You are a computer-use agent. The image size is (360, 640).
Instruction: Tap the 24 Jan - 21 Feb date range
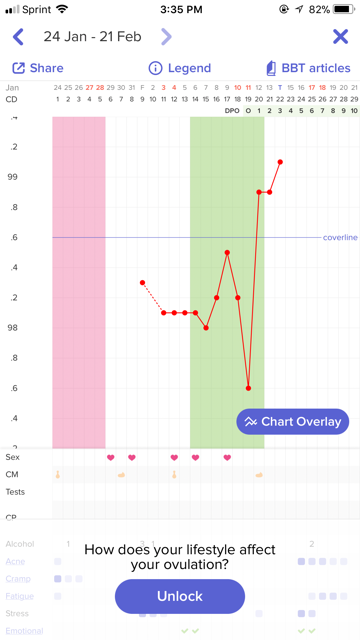coord(93,37)
